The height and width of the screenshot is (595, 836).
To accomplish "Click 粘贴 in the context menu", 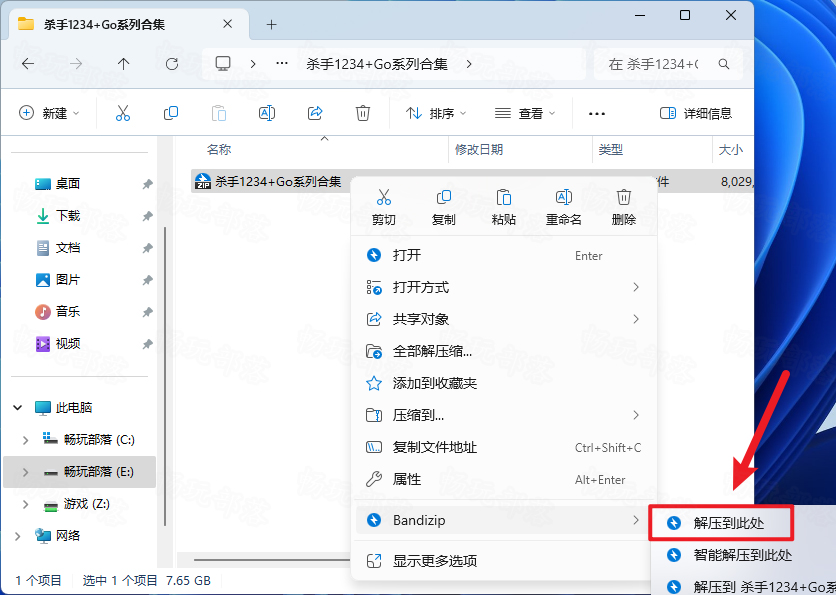I will (x=503, y=207).
